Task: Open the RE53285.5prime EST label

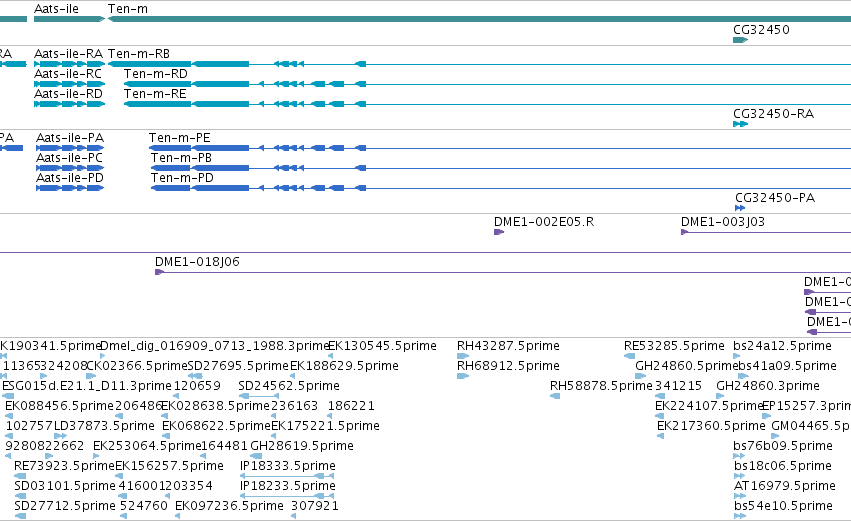Action: click(x=674, y=346)
